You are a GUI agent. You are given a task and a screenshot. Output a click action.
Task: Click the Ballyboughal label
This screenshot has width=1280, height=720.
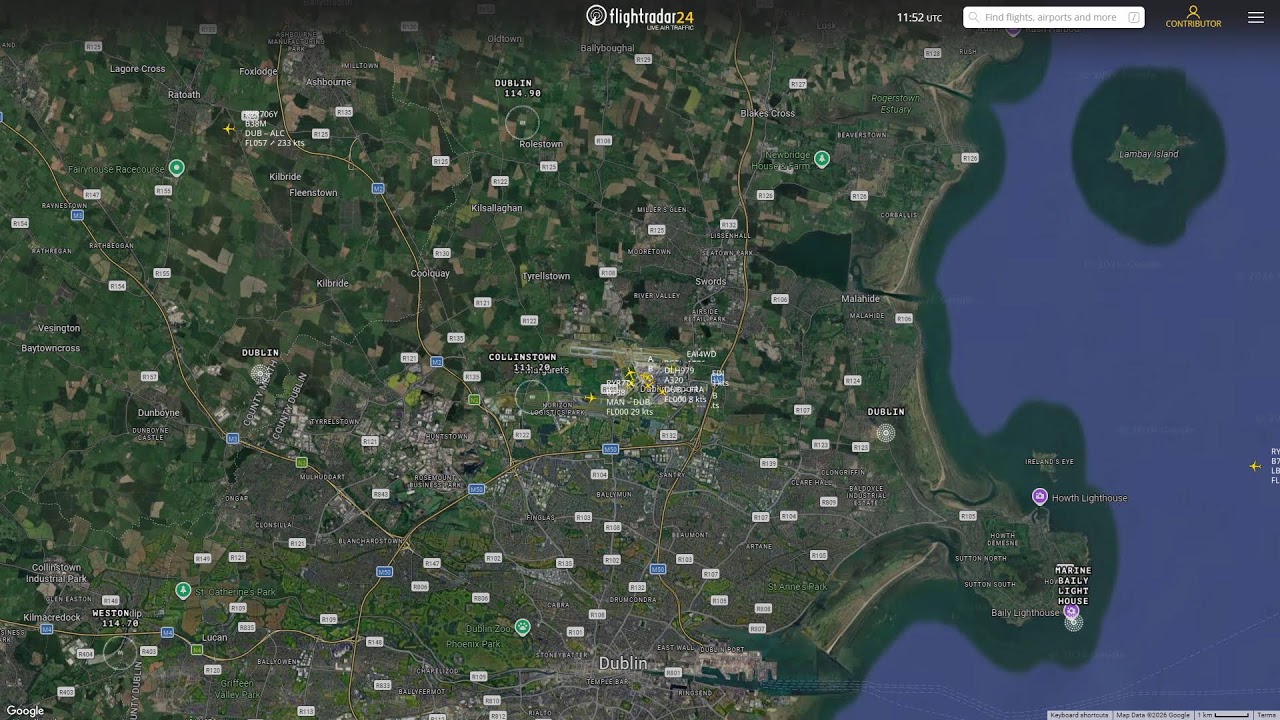tap(607, 48)
